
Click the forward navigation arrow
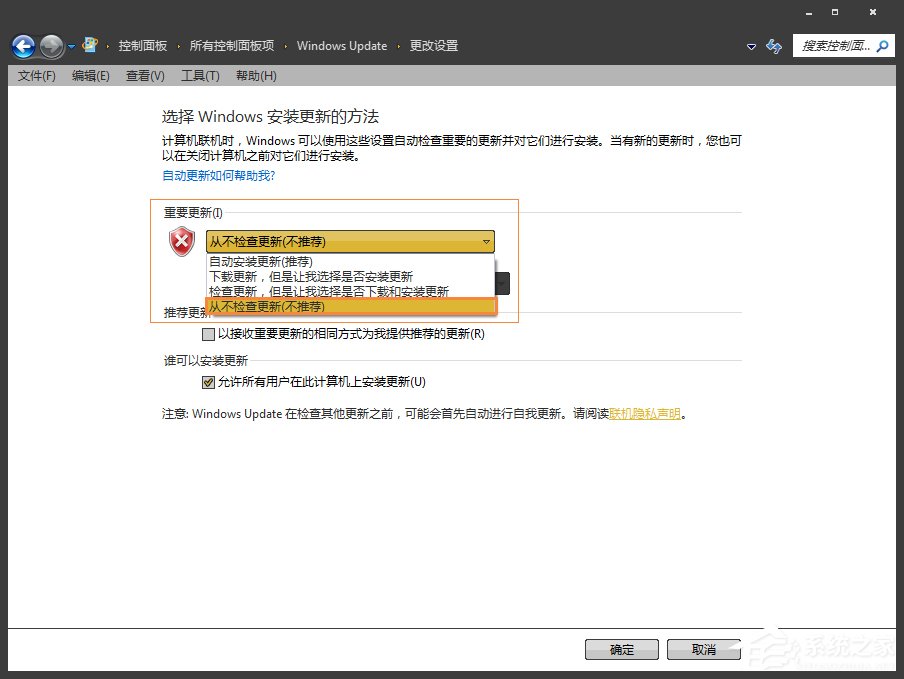(x=49, y=45)
